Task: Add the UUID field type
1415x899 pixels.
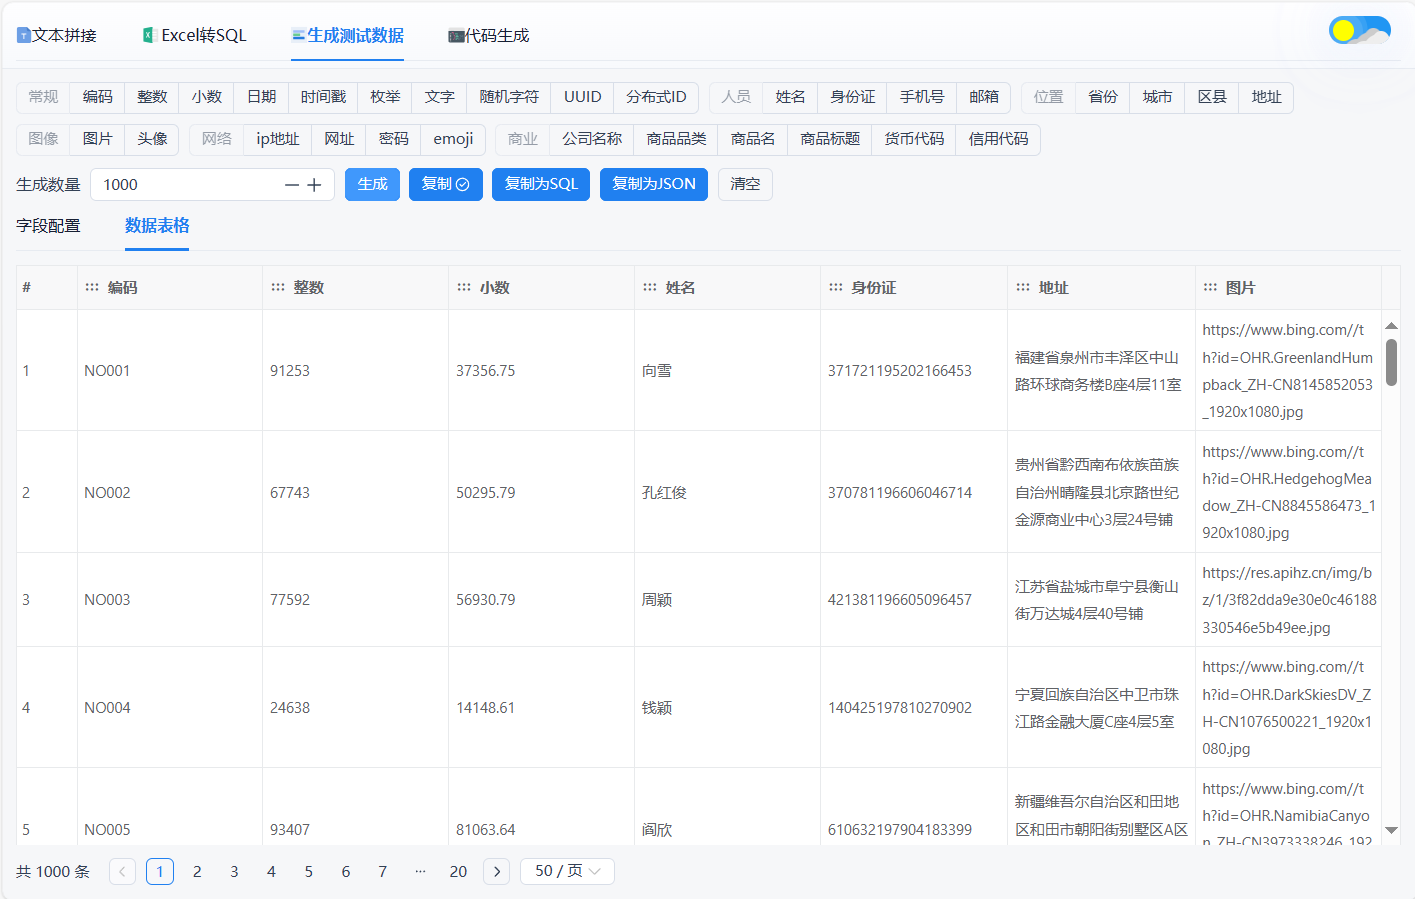Action: pyautogui.click(x=583, y=97)
